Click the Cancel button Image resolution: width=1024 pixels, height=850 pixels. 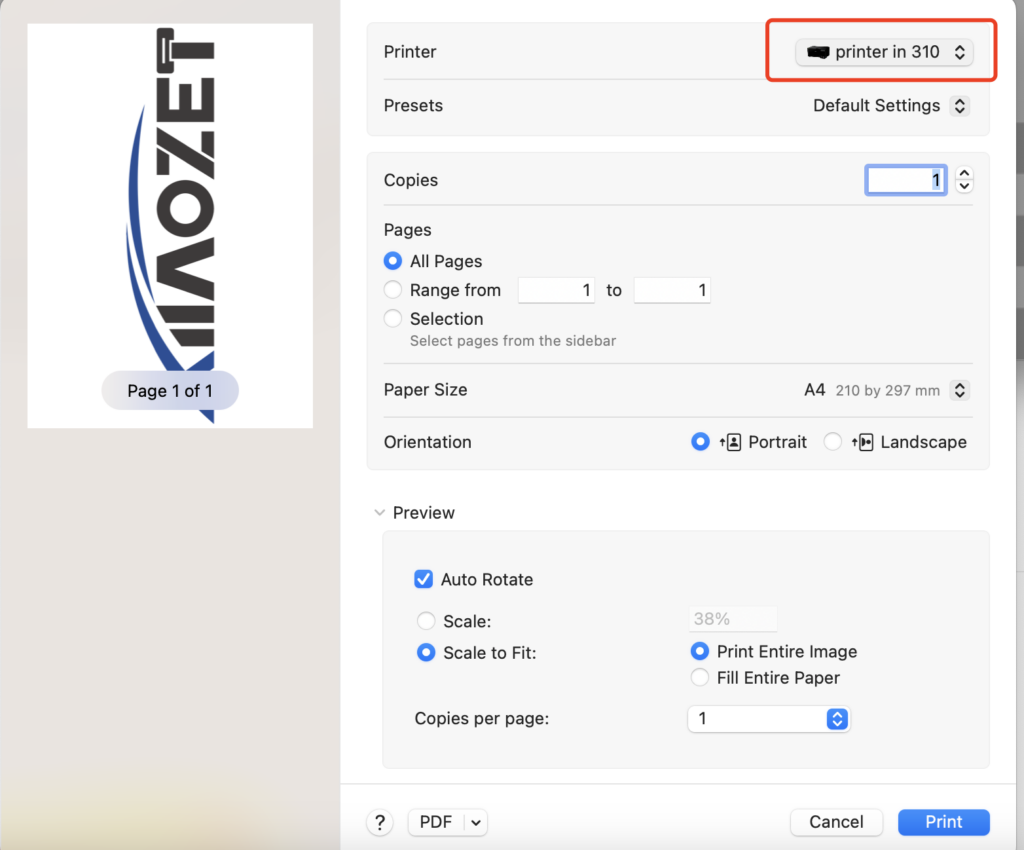tap(836, 822)
